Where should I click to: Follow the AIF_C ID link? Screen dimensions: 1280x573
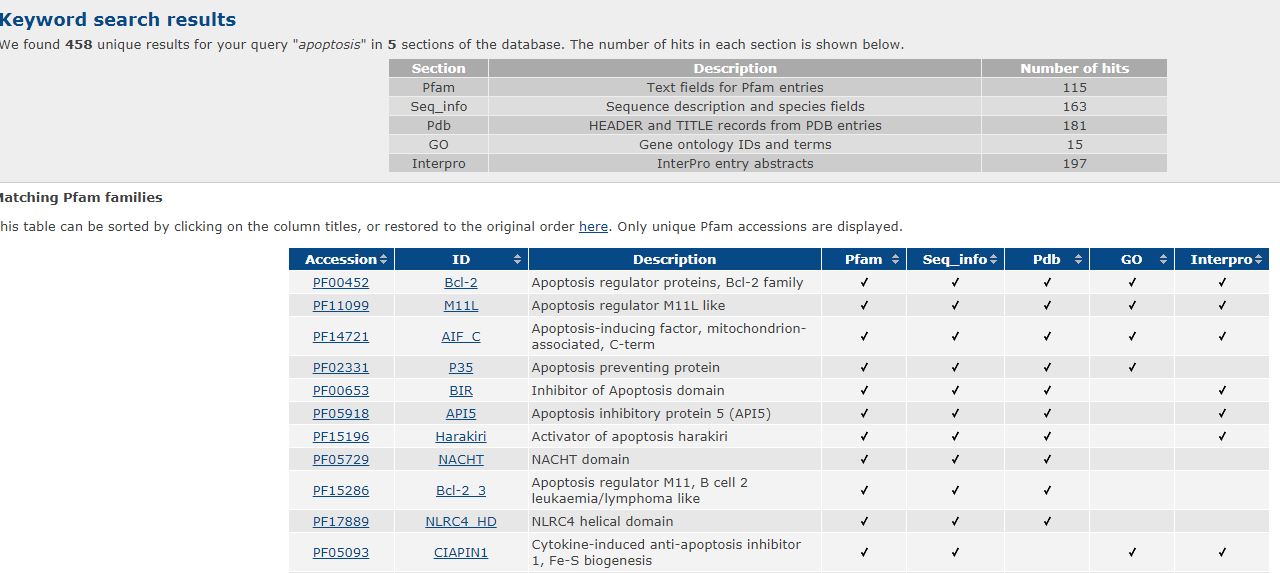[461, 337]
